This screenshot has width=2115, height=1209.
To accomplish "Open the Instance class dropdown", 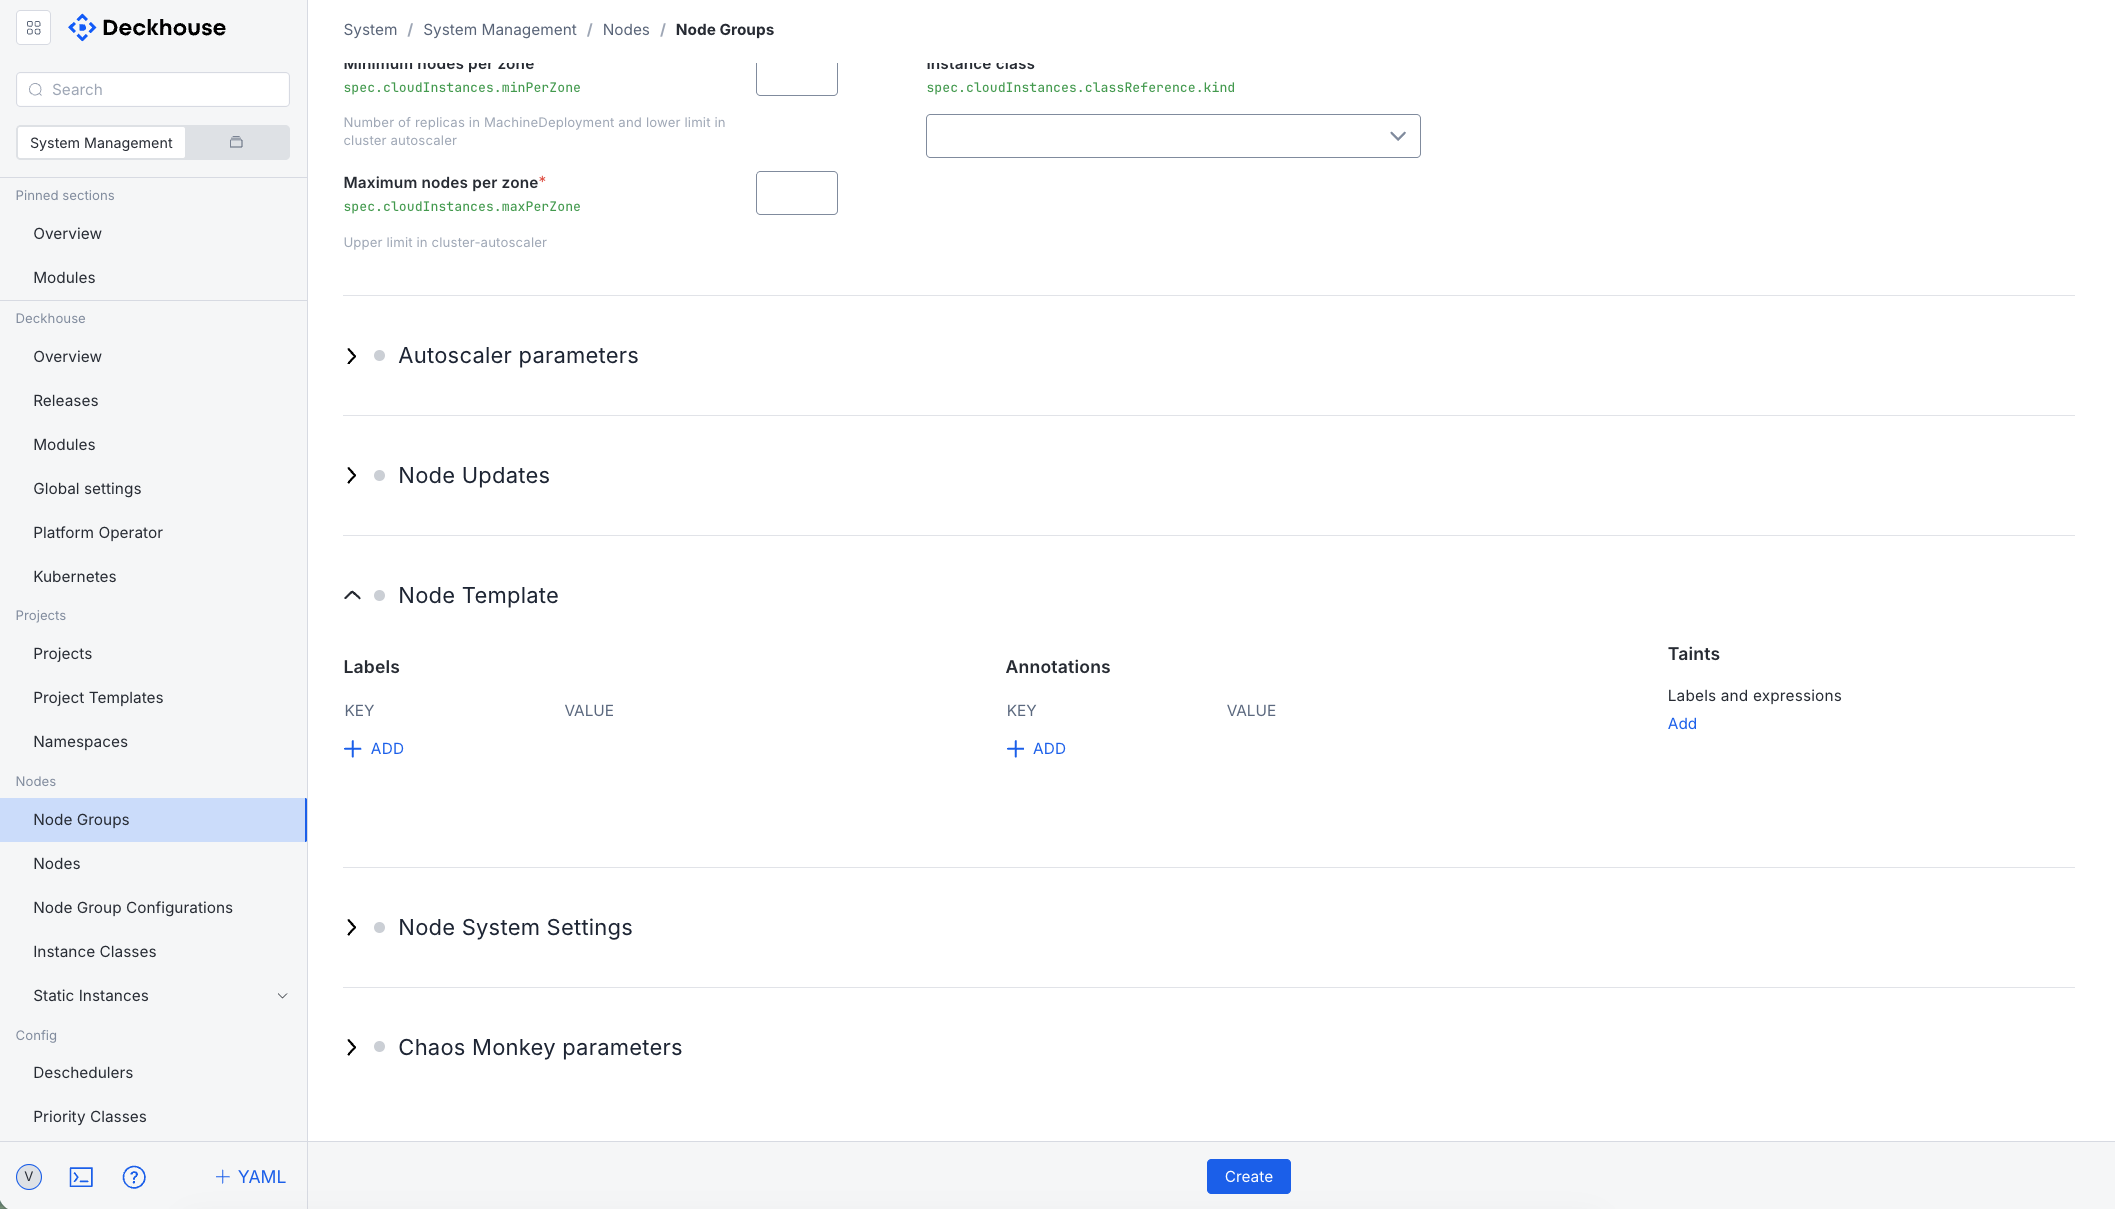I will tap(1173, 136).
